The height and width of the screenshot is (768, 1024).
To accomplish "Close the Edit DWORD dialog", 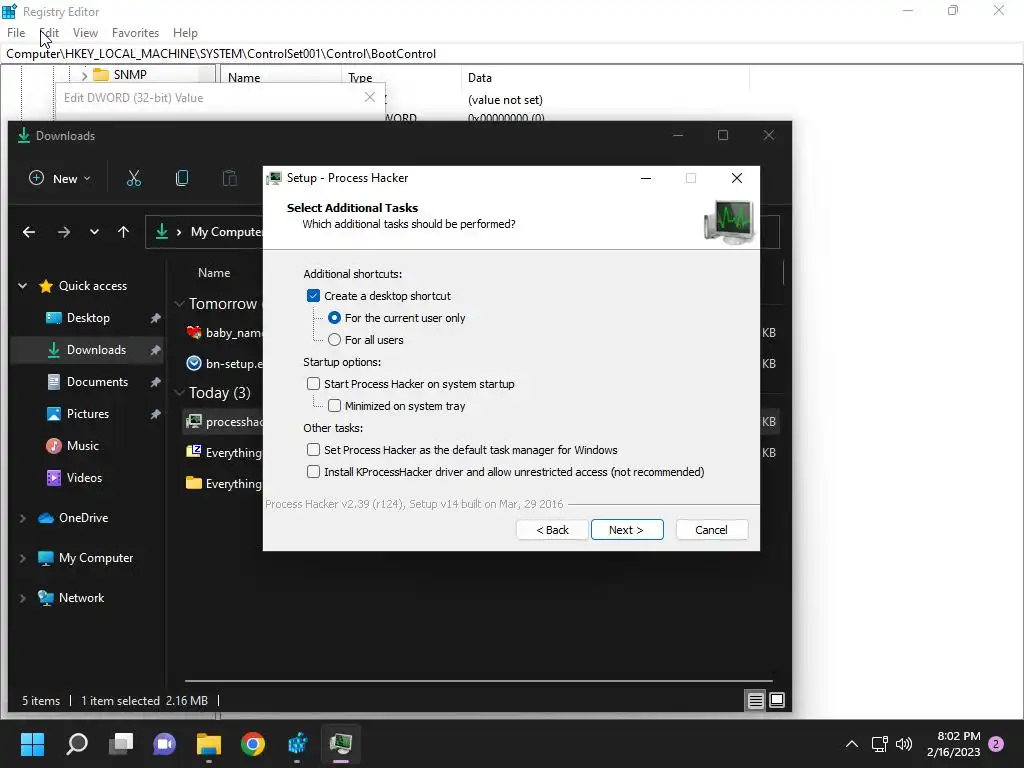I will point(370,97).
